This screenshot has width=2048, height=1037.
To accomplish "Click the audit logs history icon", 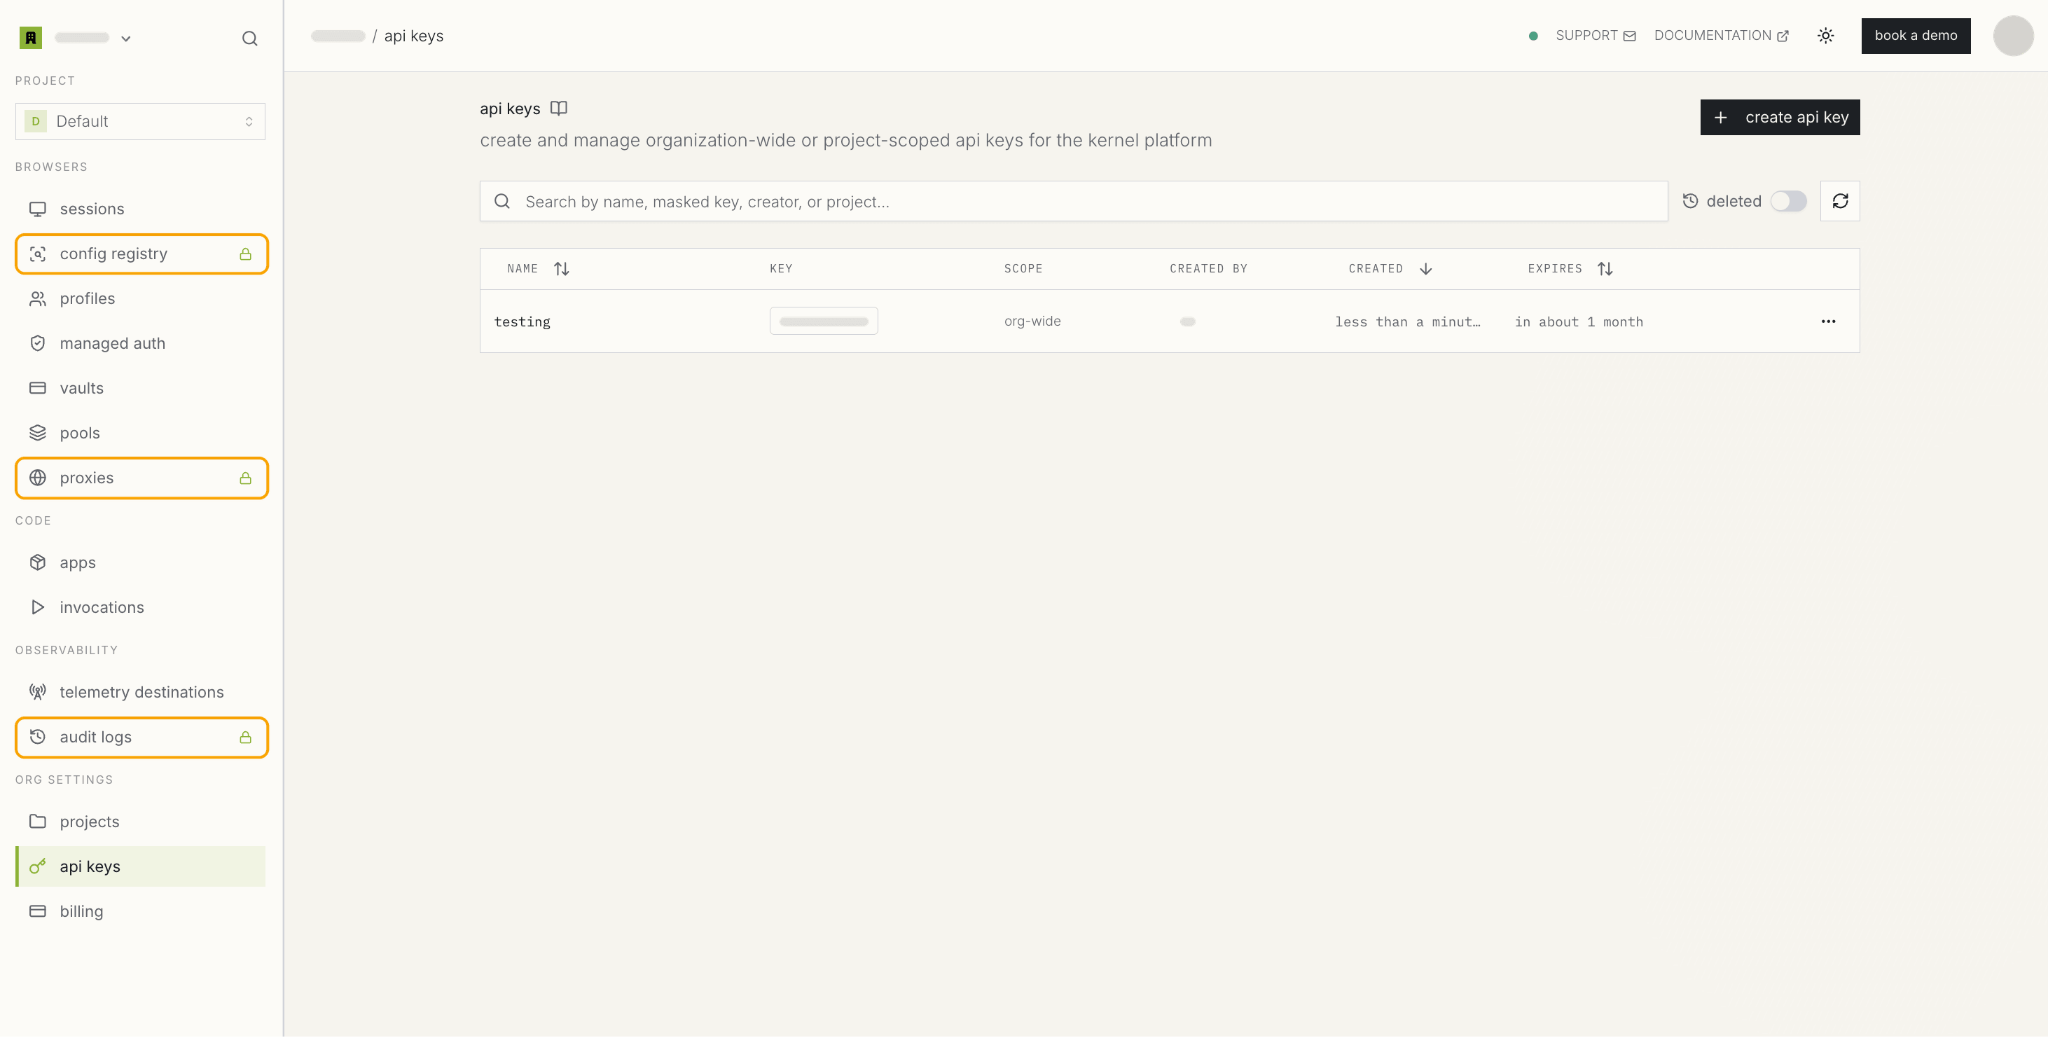I will 38,737.
